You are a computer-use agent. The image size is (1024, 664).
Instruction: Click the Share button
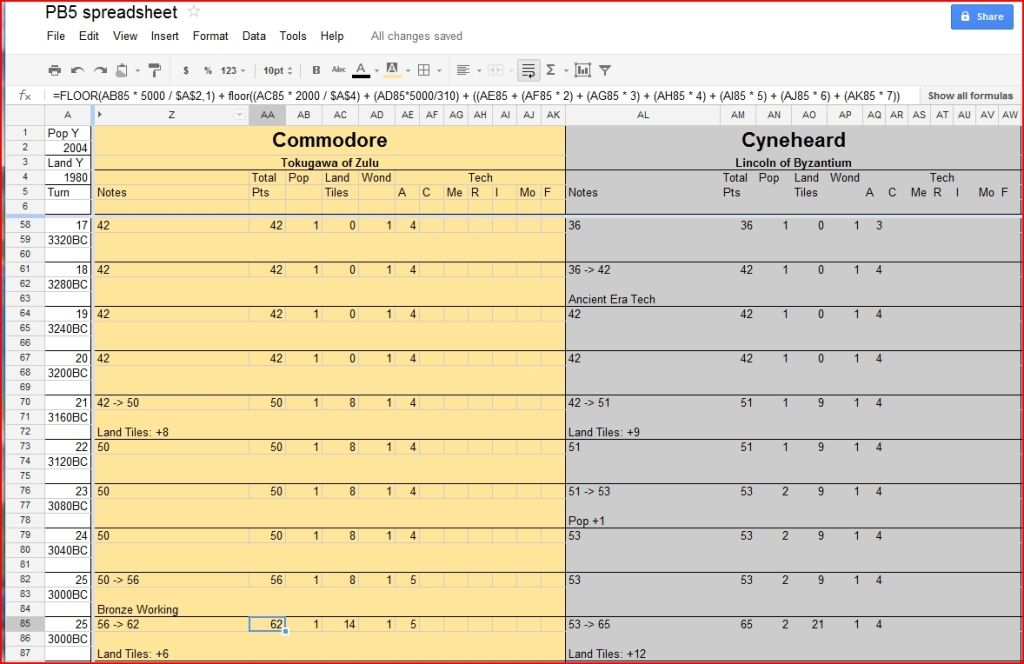pyautogui.click(x=981, y=17)
